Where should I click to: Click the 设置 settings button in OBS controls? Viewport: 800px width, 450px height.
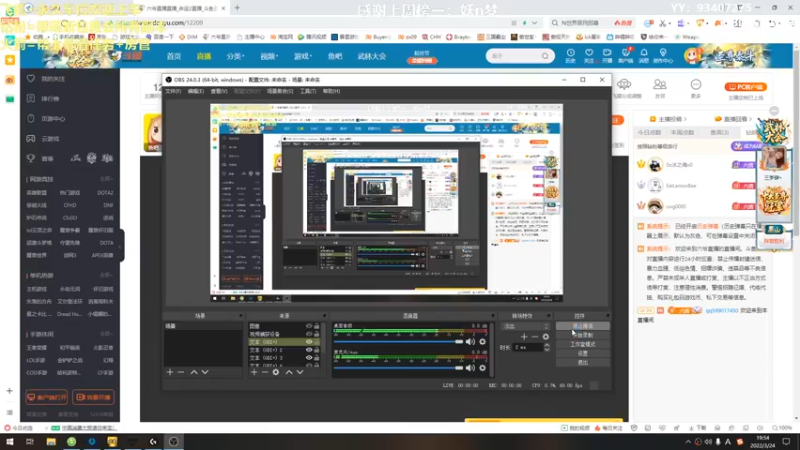tap(583, 353)
